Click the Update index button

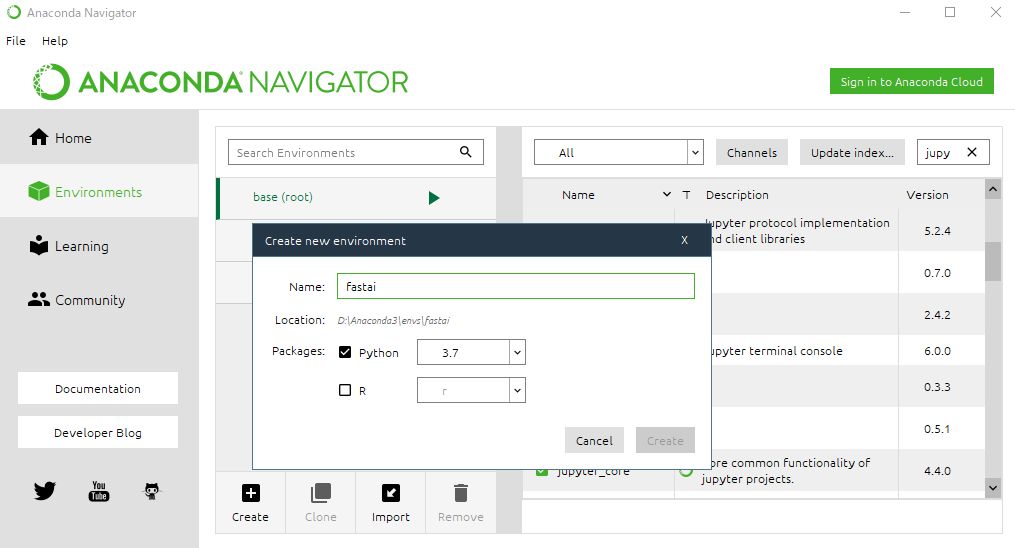[x=852, y=153]
